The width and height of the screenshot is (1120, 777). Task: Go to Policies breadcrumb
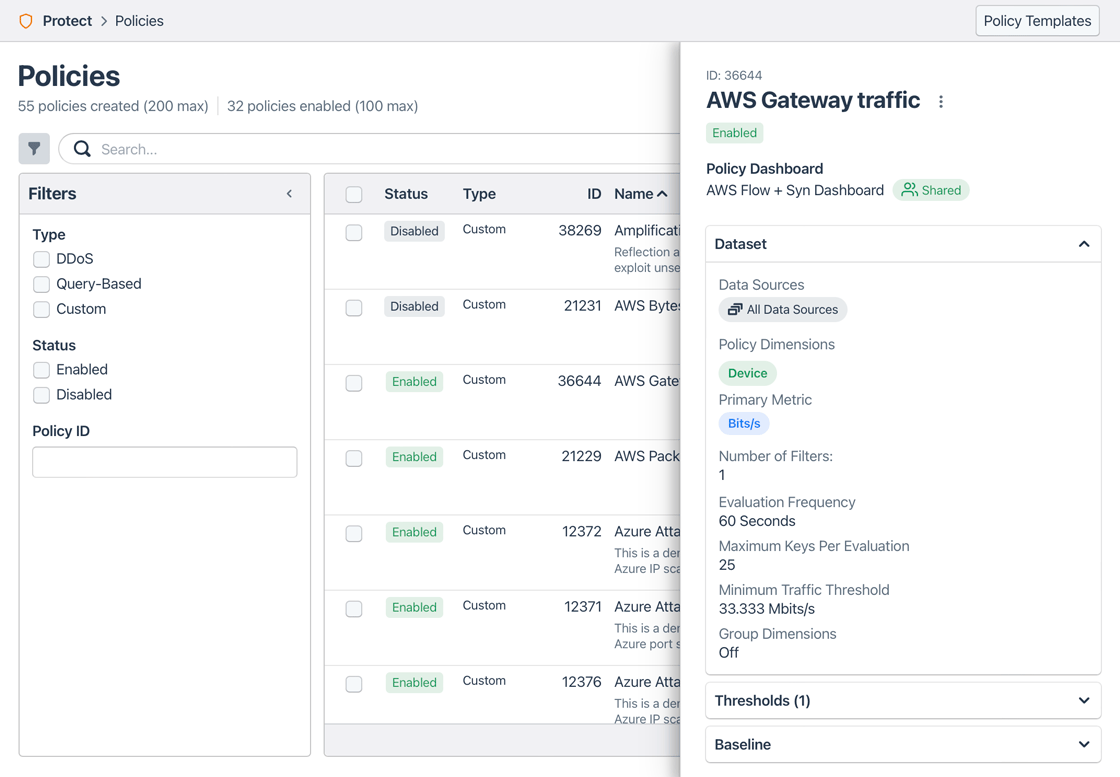pos(139,21)
